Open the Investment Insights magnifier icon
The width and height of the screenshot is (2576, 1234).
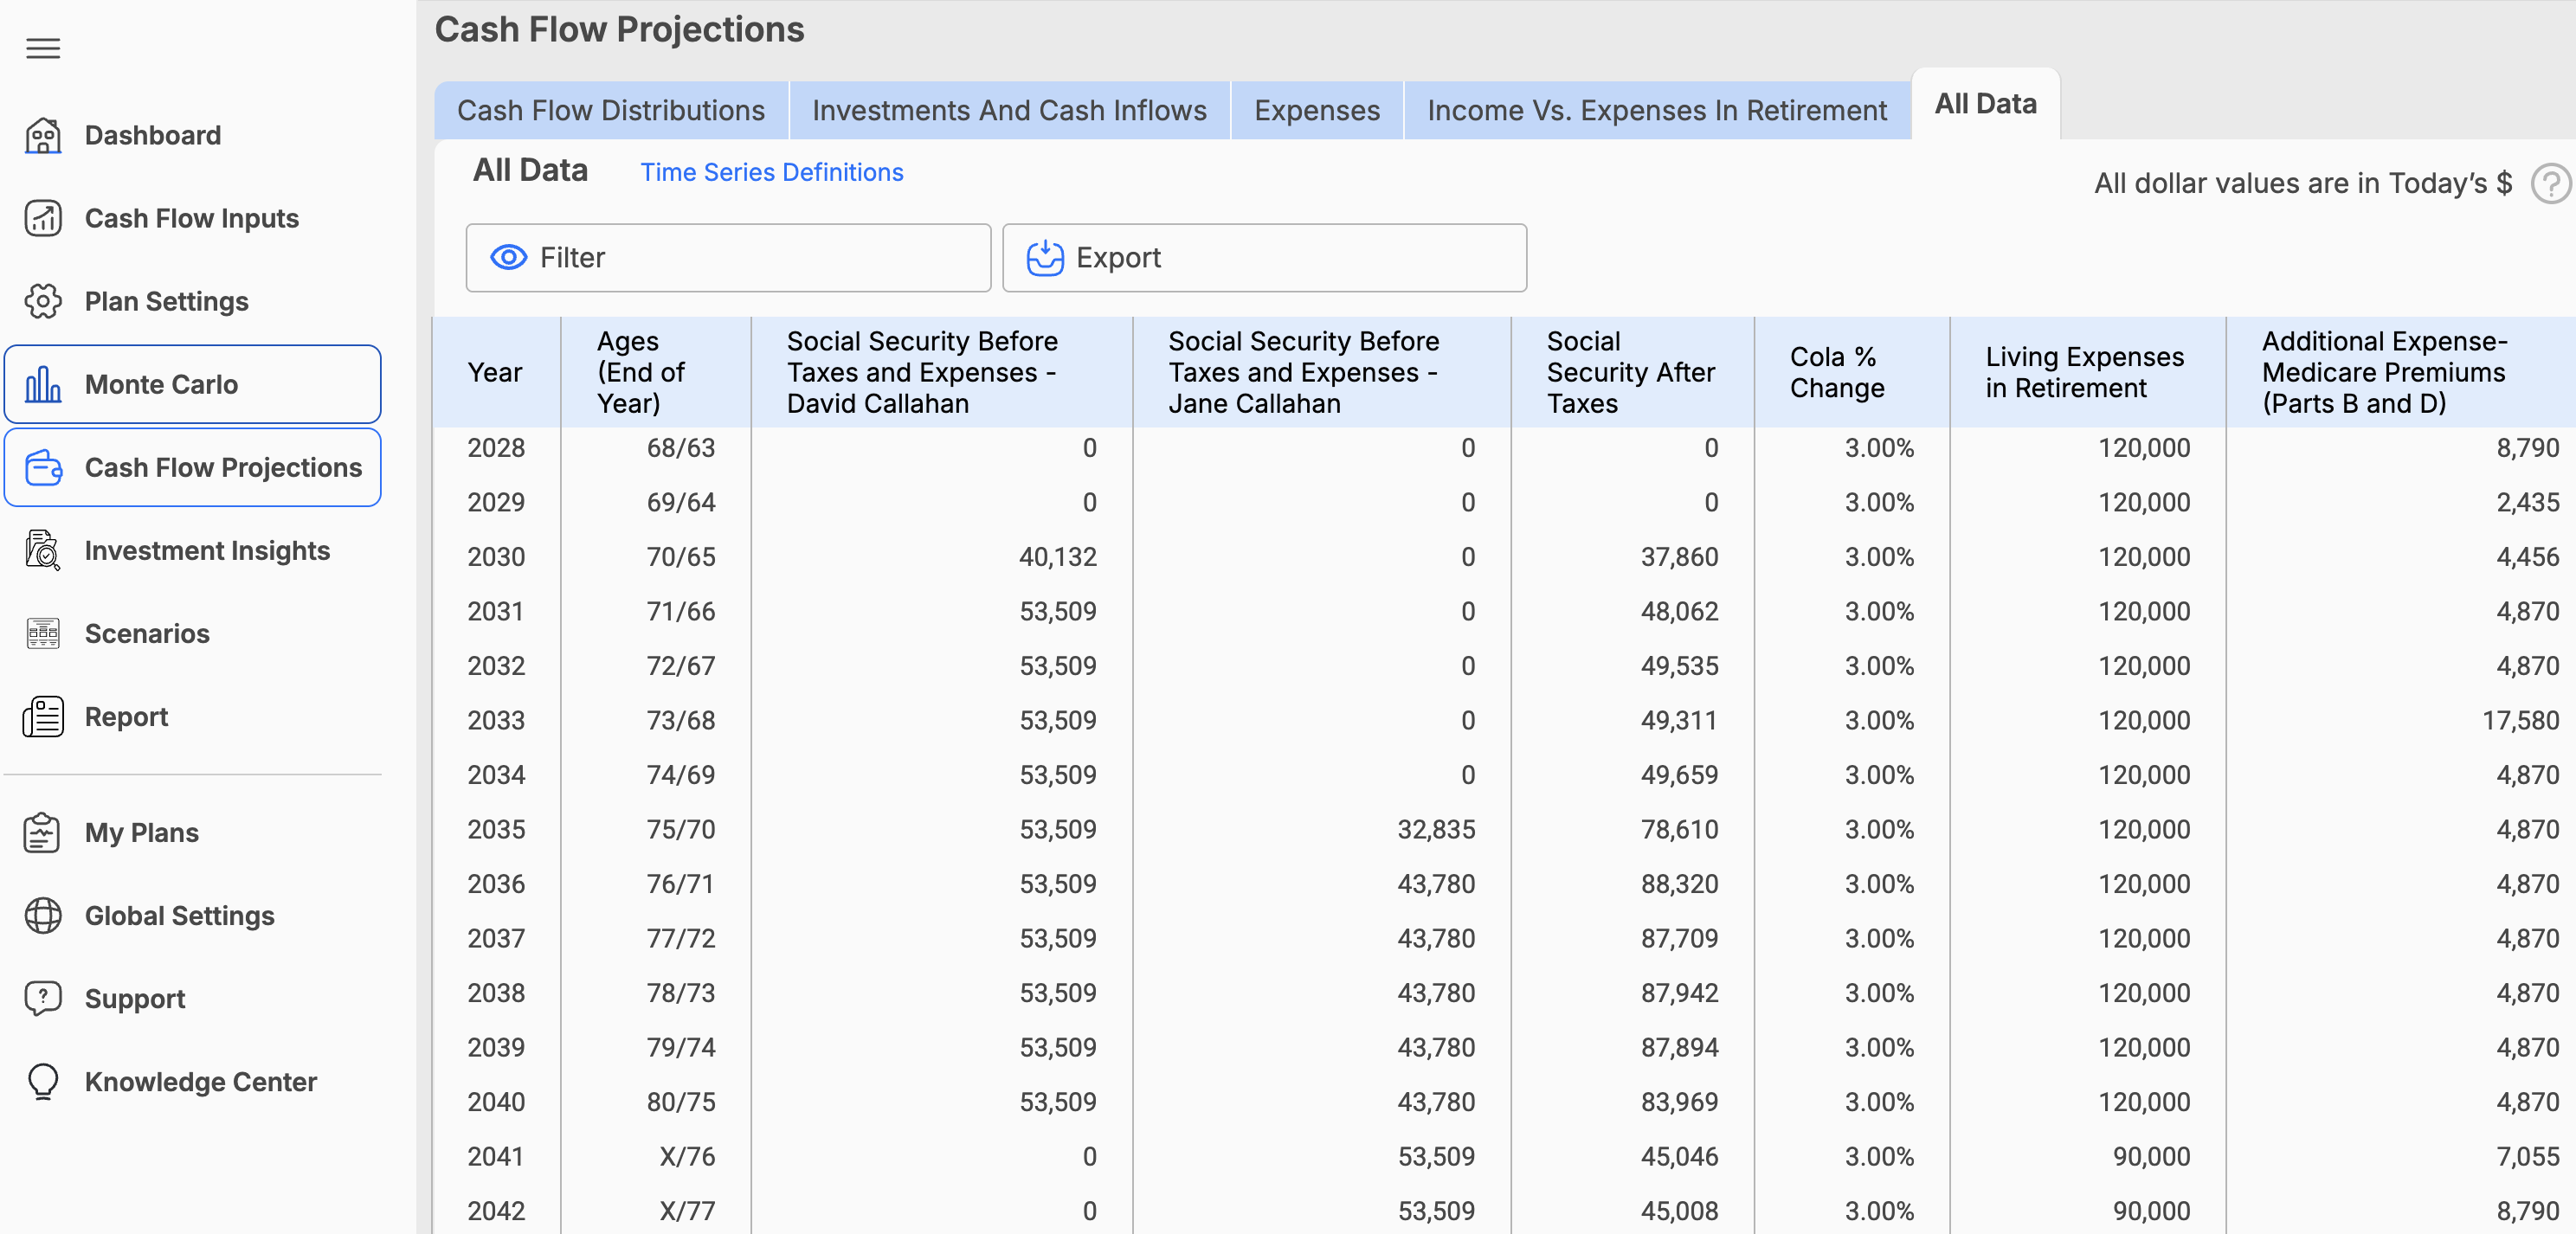point(42,550)
